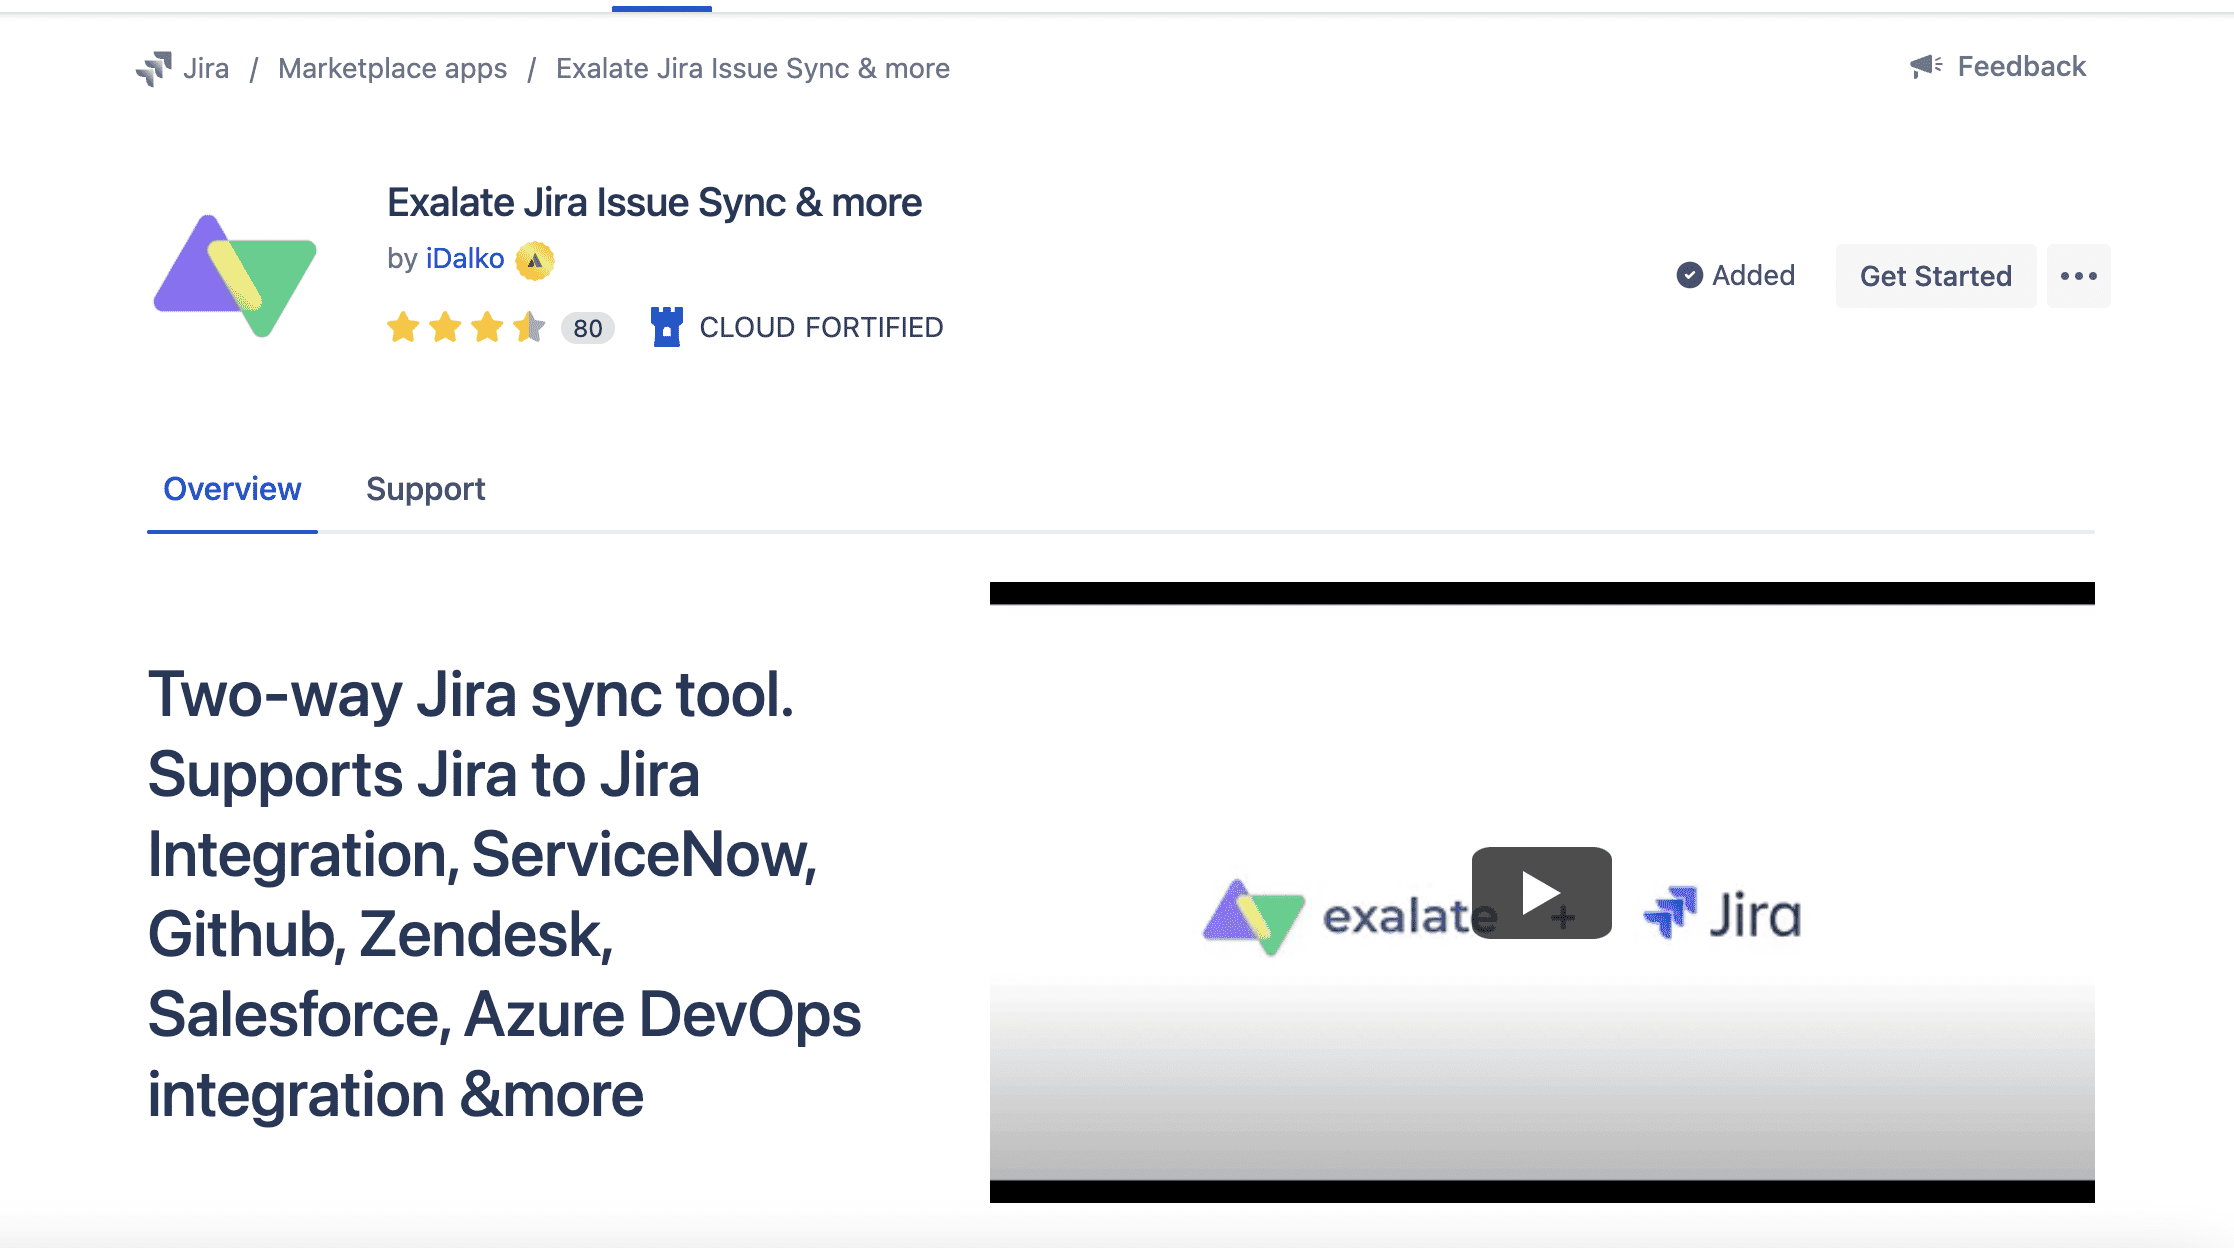Click the Jira breadcrumb home icon
The height and width of the screenshot is (1248, 2234).
coord(153,68)
